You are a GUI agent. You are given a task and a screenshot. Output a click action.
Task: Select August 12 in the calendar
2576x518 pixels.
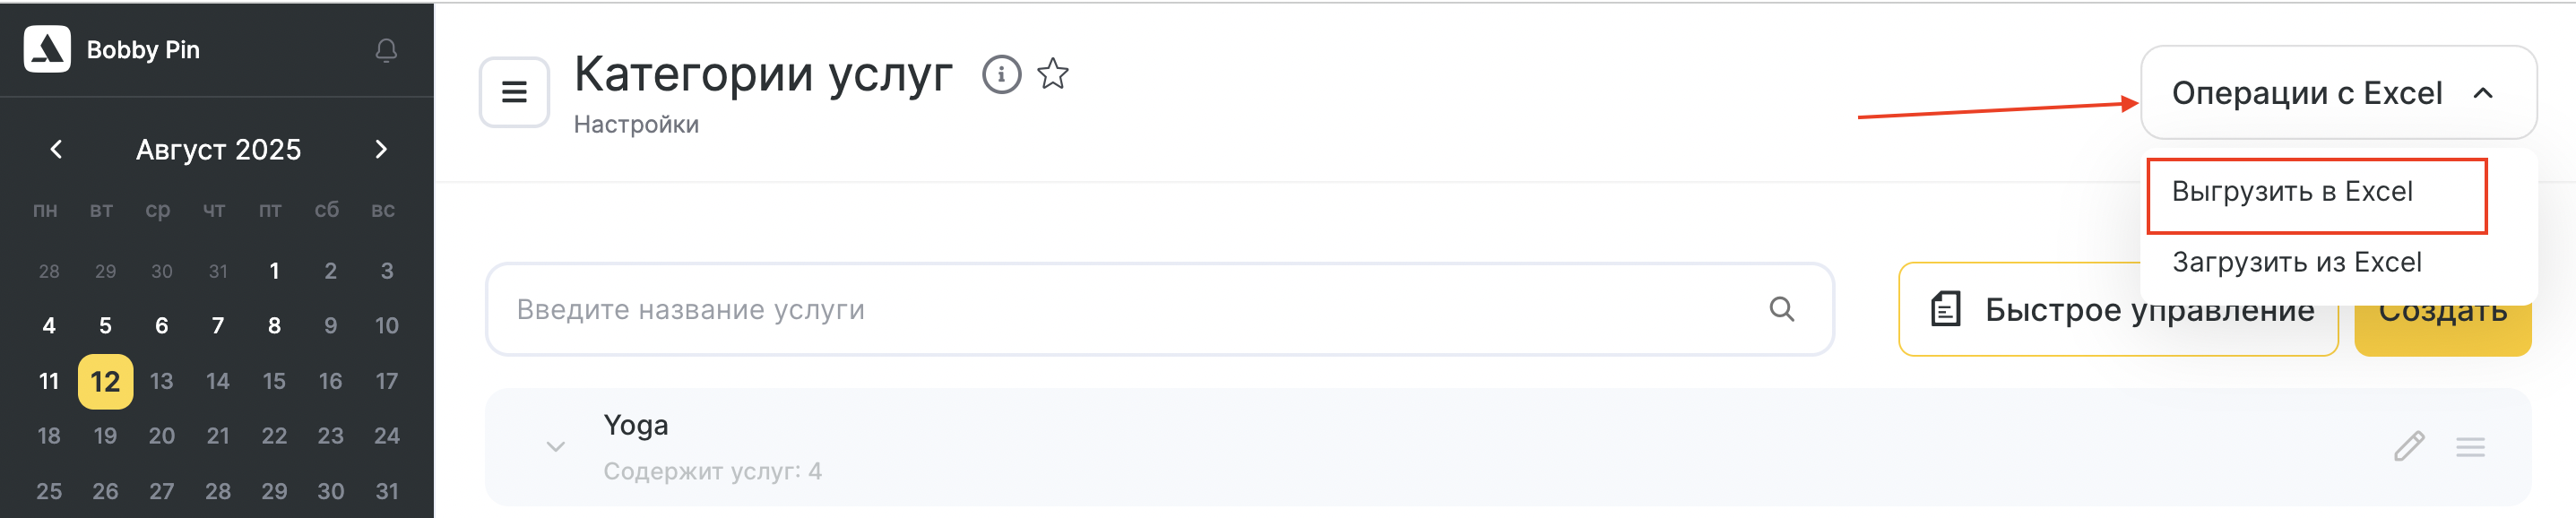(105, 381)
